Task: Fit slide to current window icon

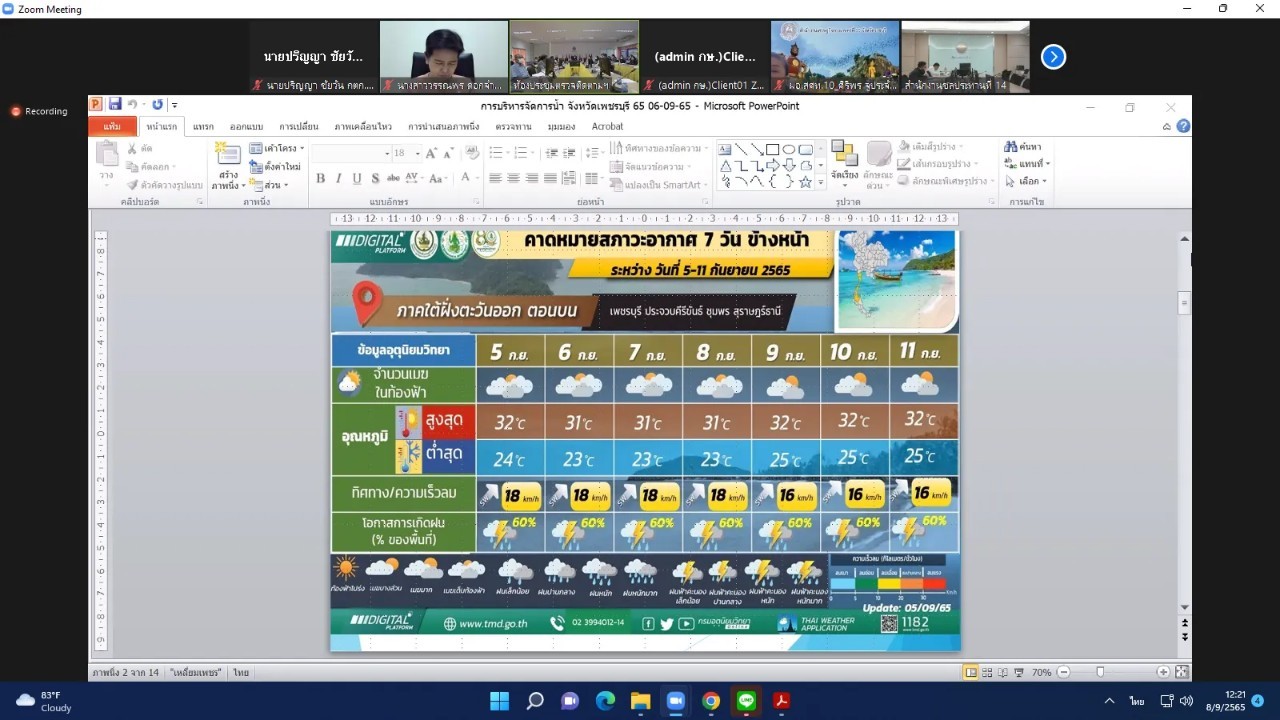Action: pos(1182,672)
